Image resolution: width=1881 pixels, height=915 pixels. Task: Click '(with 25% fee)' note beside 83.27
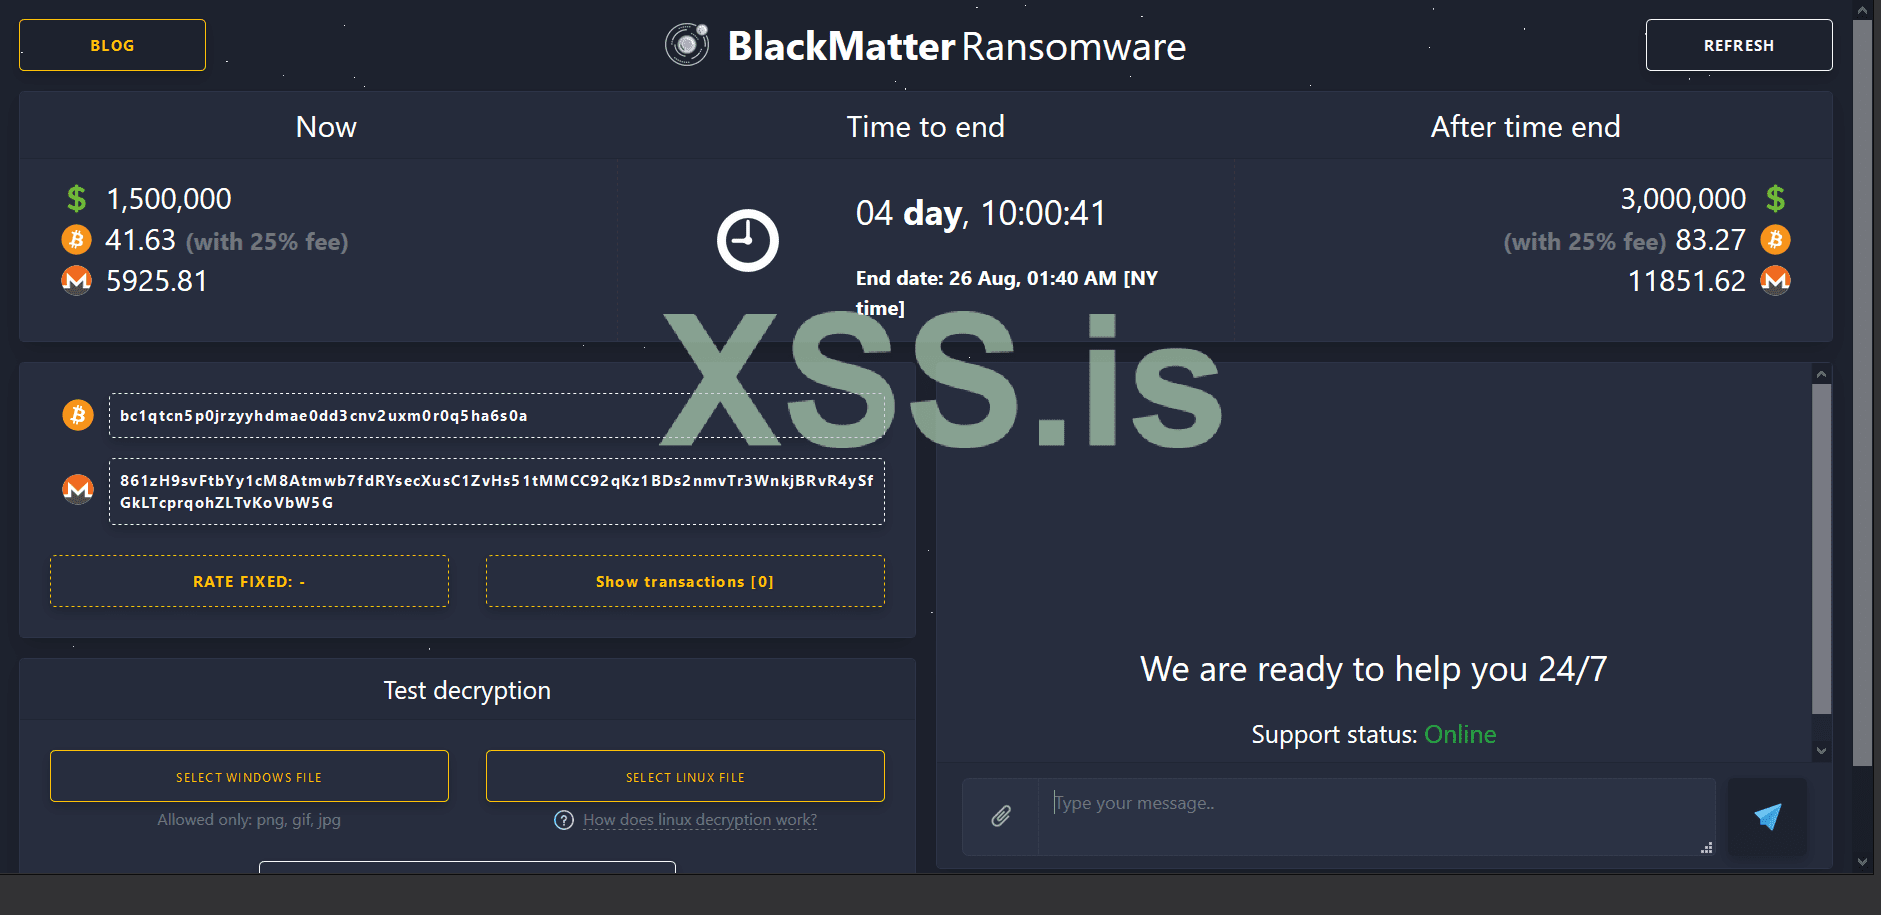[1585, 242]
